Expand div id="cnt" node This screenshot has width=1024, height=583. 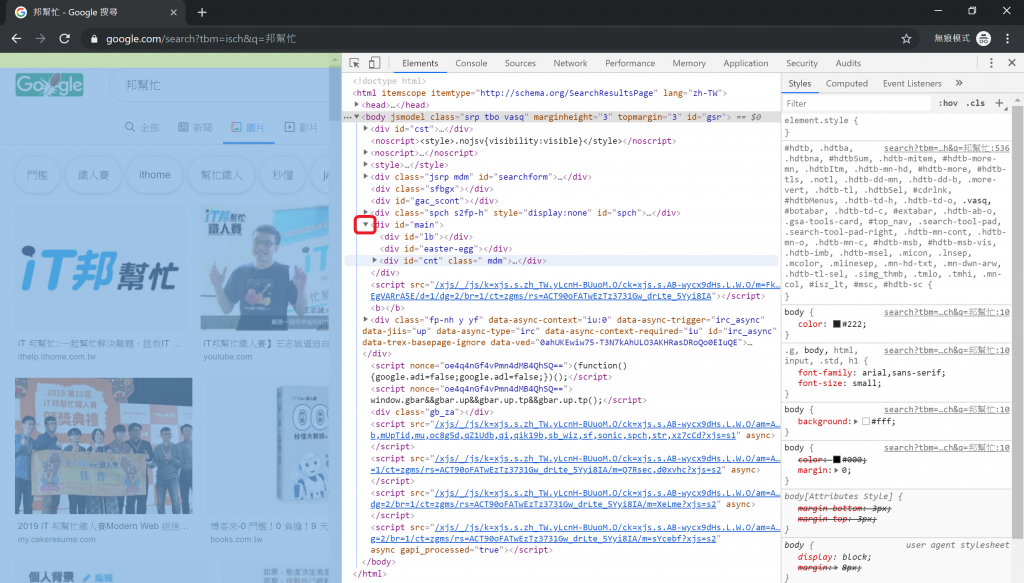375,260
